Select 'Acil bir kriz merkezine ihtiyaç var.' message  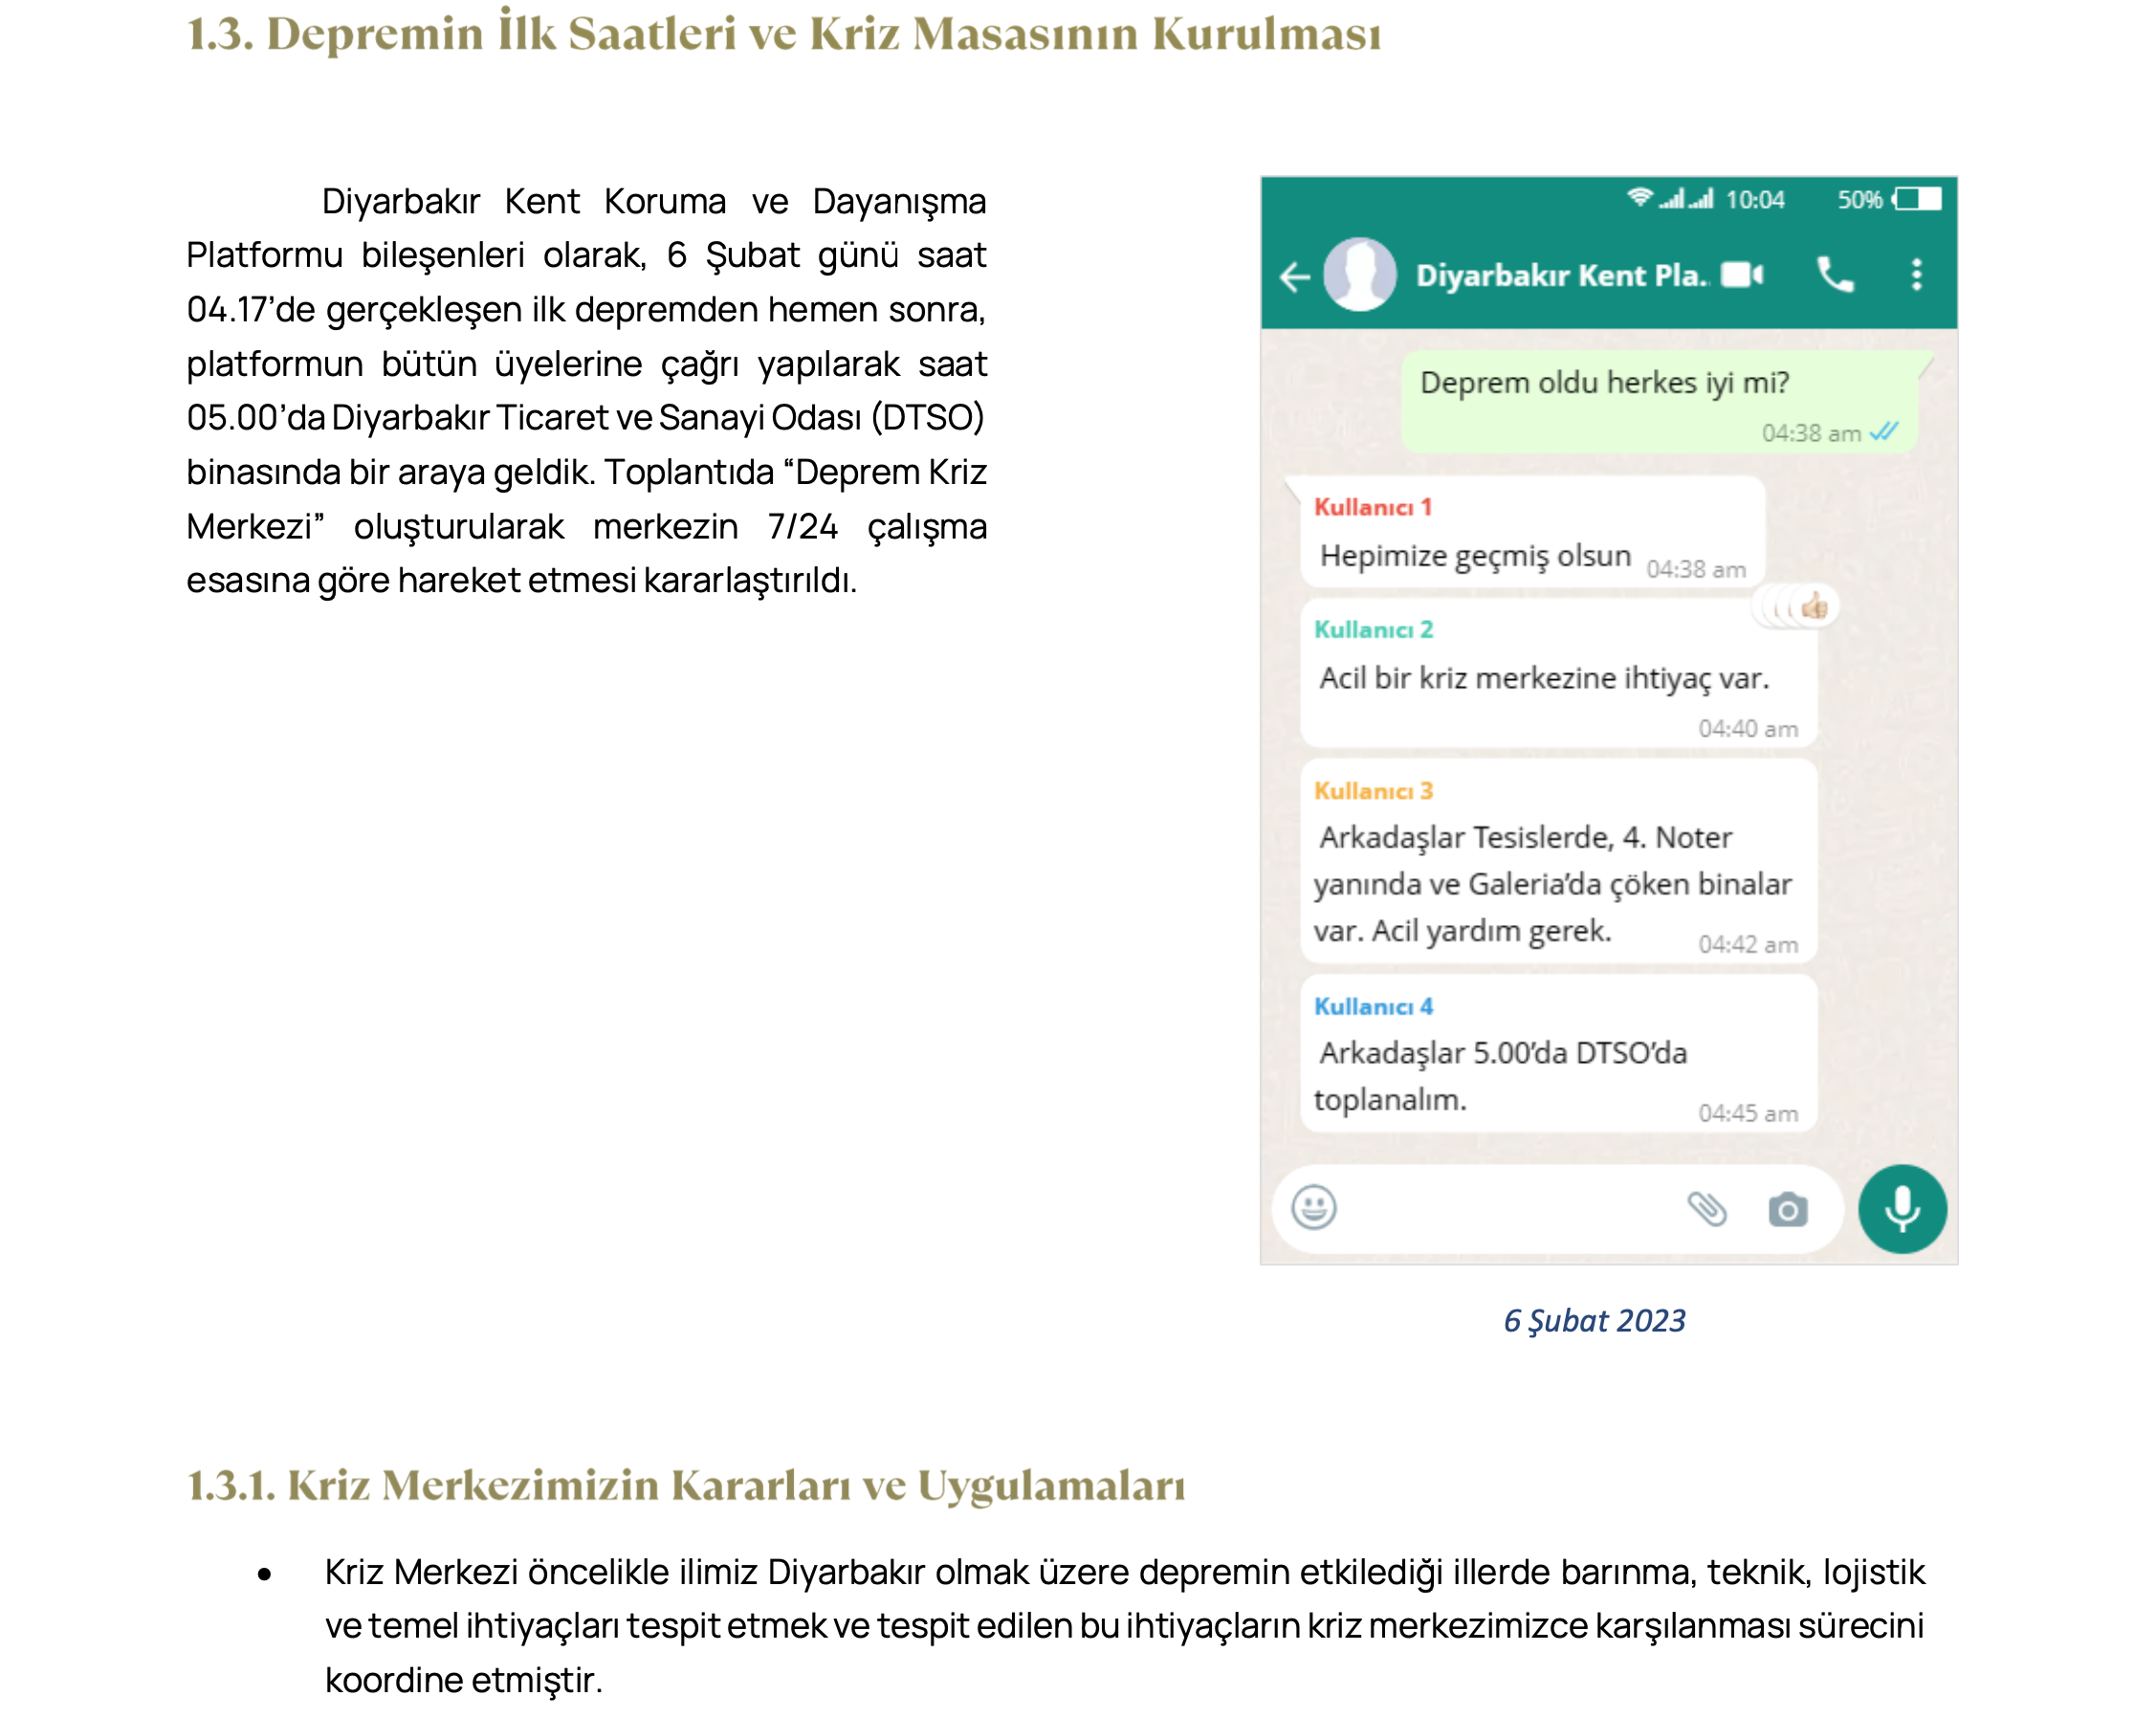tap(1558, 673)
